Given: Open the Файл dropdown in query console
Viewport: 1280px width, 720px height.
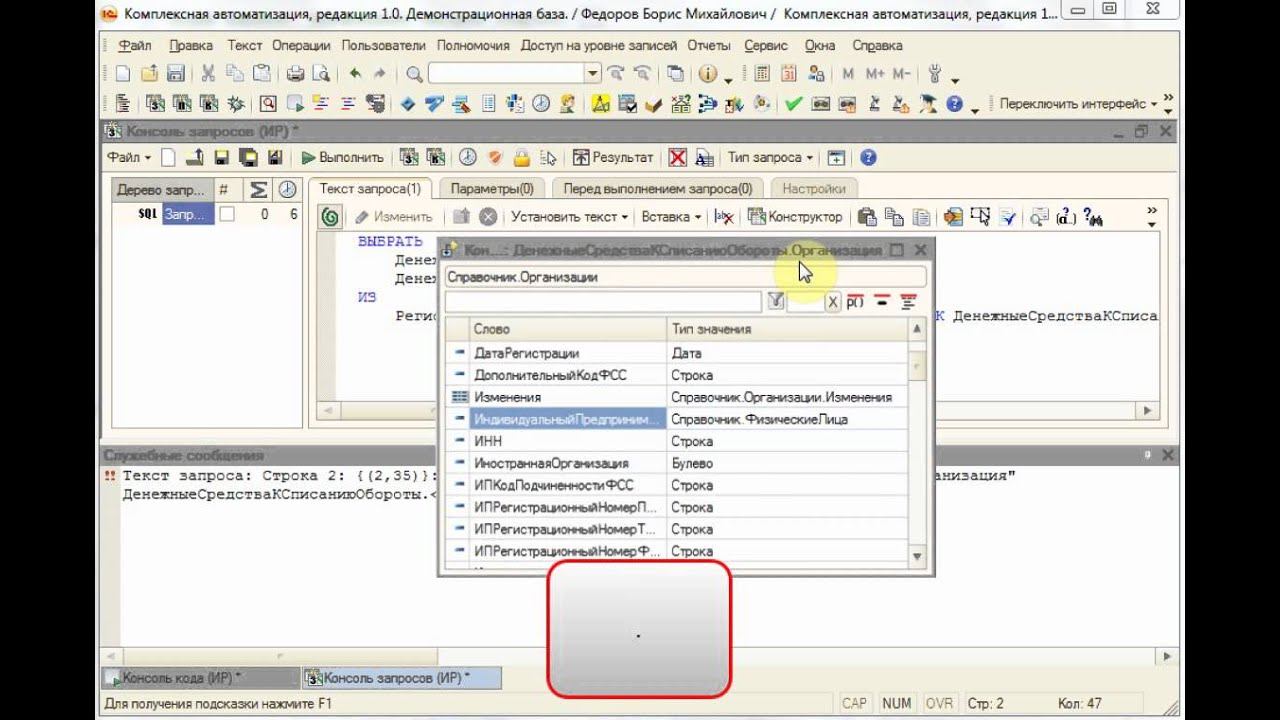Looking at the screenshot, I should [x=129, y=157].
